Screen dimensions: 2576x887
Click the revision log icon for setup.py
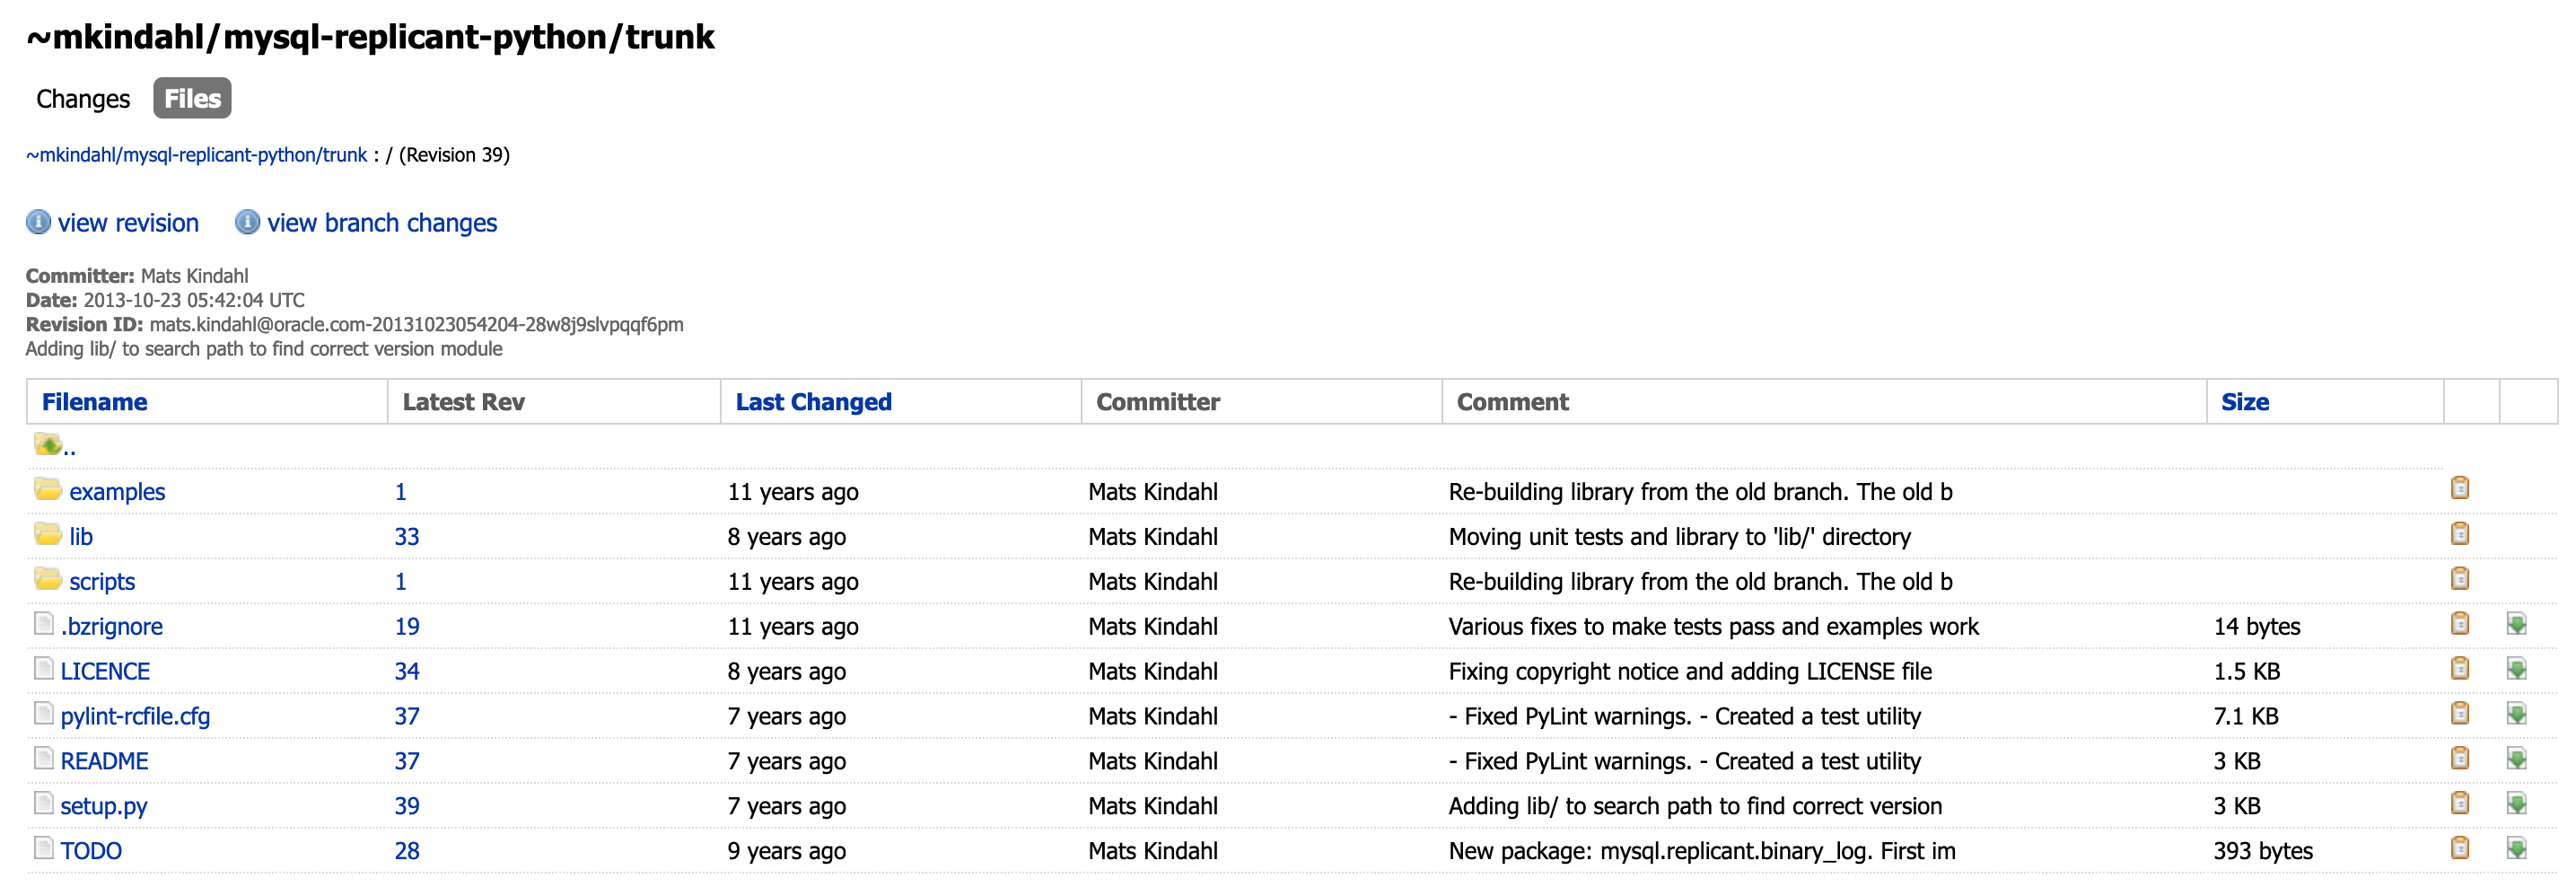(2460, 803)
